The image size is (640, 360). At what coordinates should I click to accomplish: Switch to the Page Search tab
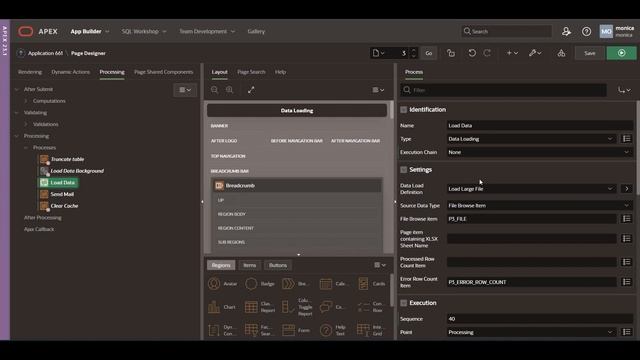click(251, 72)
